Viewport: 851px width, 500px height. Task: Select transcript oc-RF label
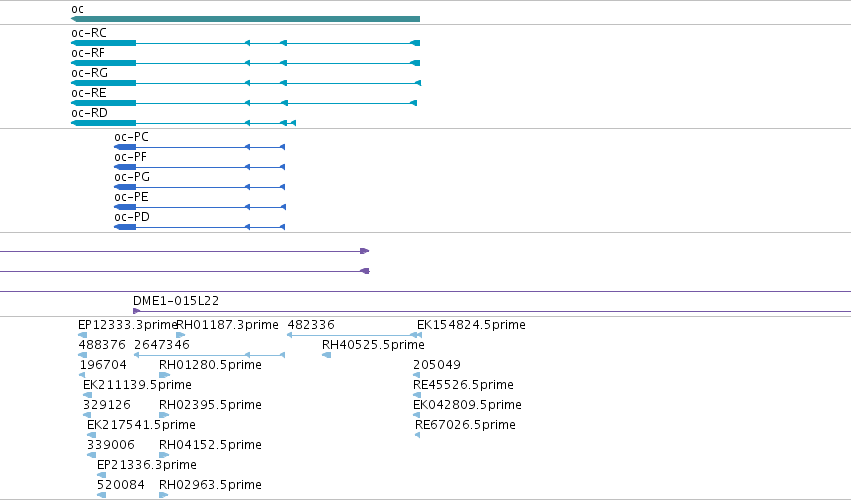point(88,53)
